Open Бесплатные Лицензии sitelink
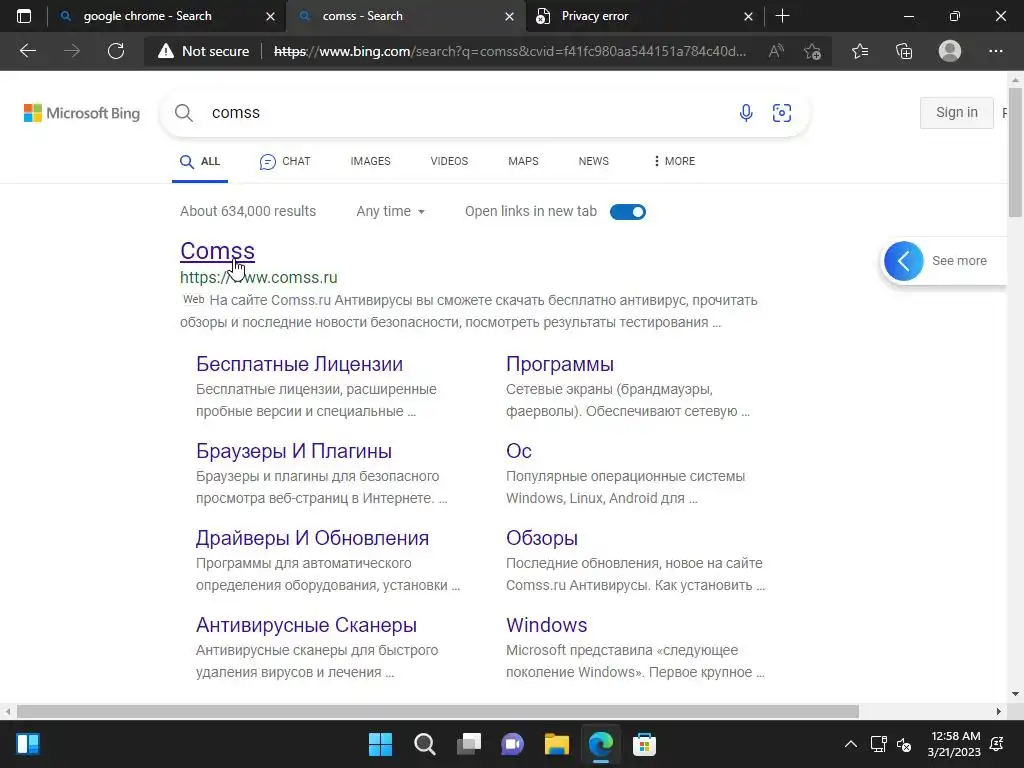This screenshot has height=768, width=1024. point(299,364)
